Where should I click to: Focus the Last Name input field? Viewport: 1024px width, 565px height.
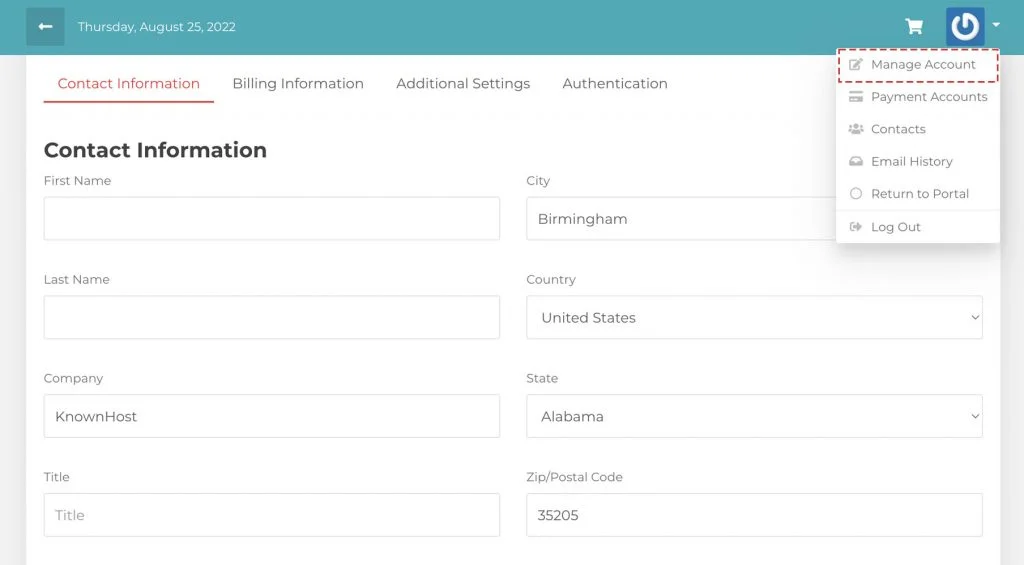pos(272,317)
